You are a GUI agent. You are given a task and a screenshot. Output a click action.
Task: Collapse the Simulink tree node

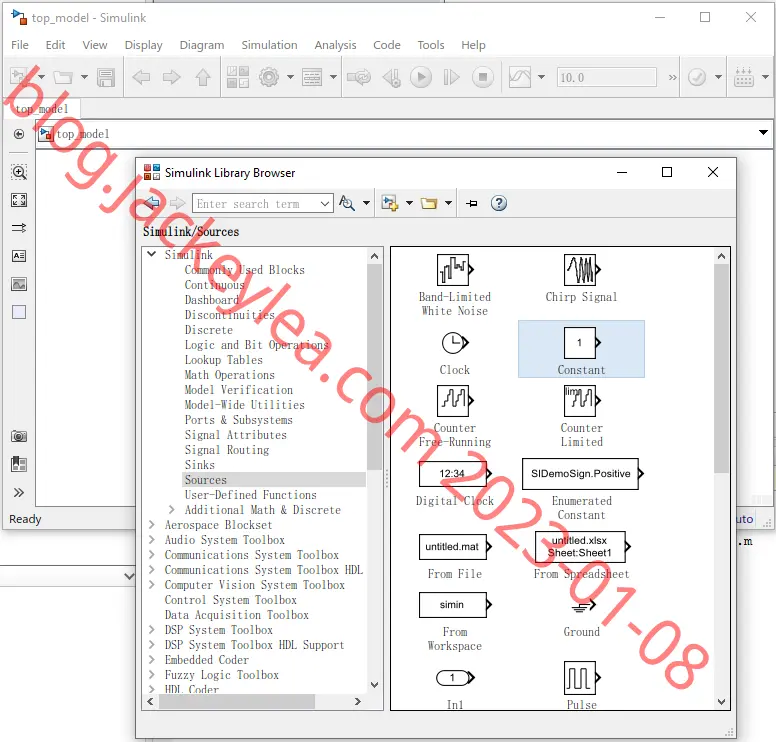click(152, 254)
